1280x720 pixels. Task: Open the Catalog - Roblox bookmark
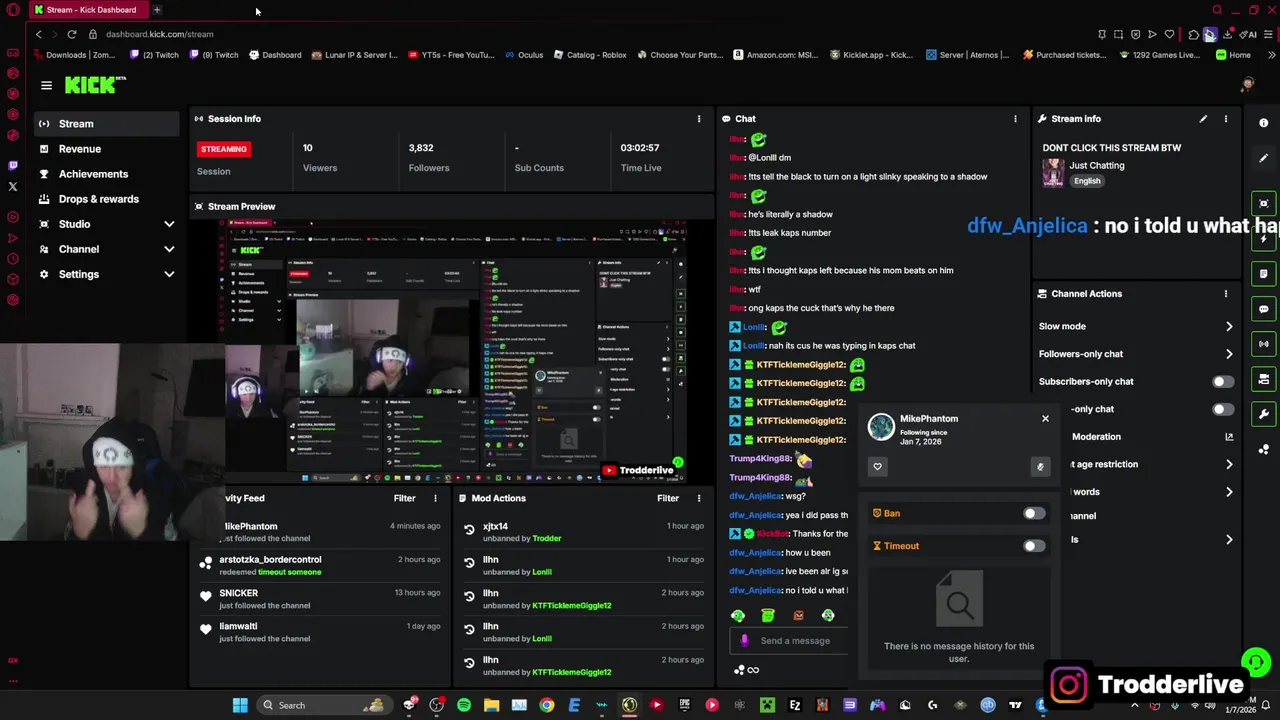590,55
